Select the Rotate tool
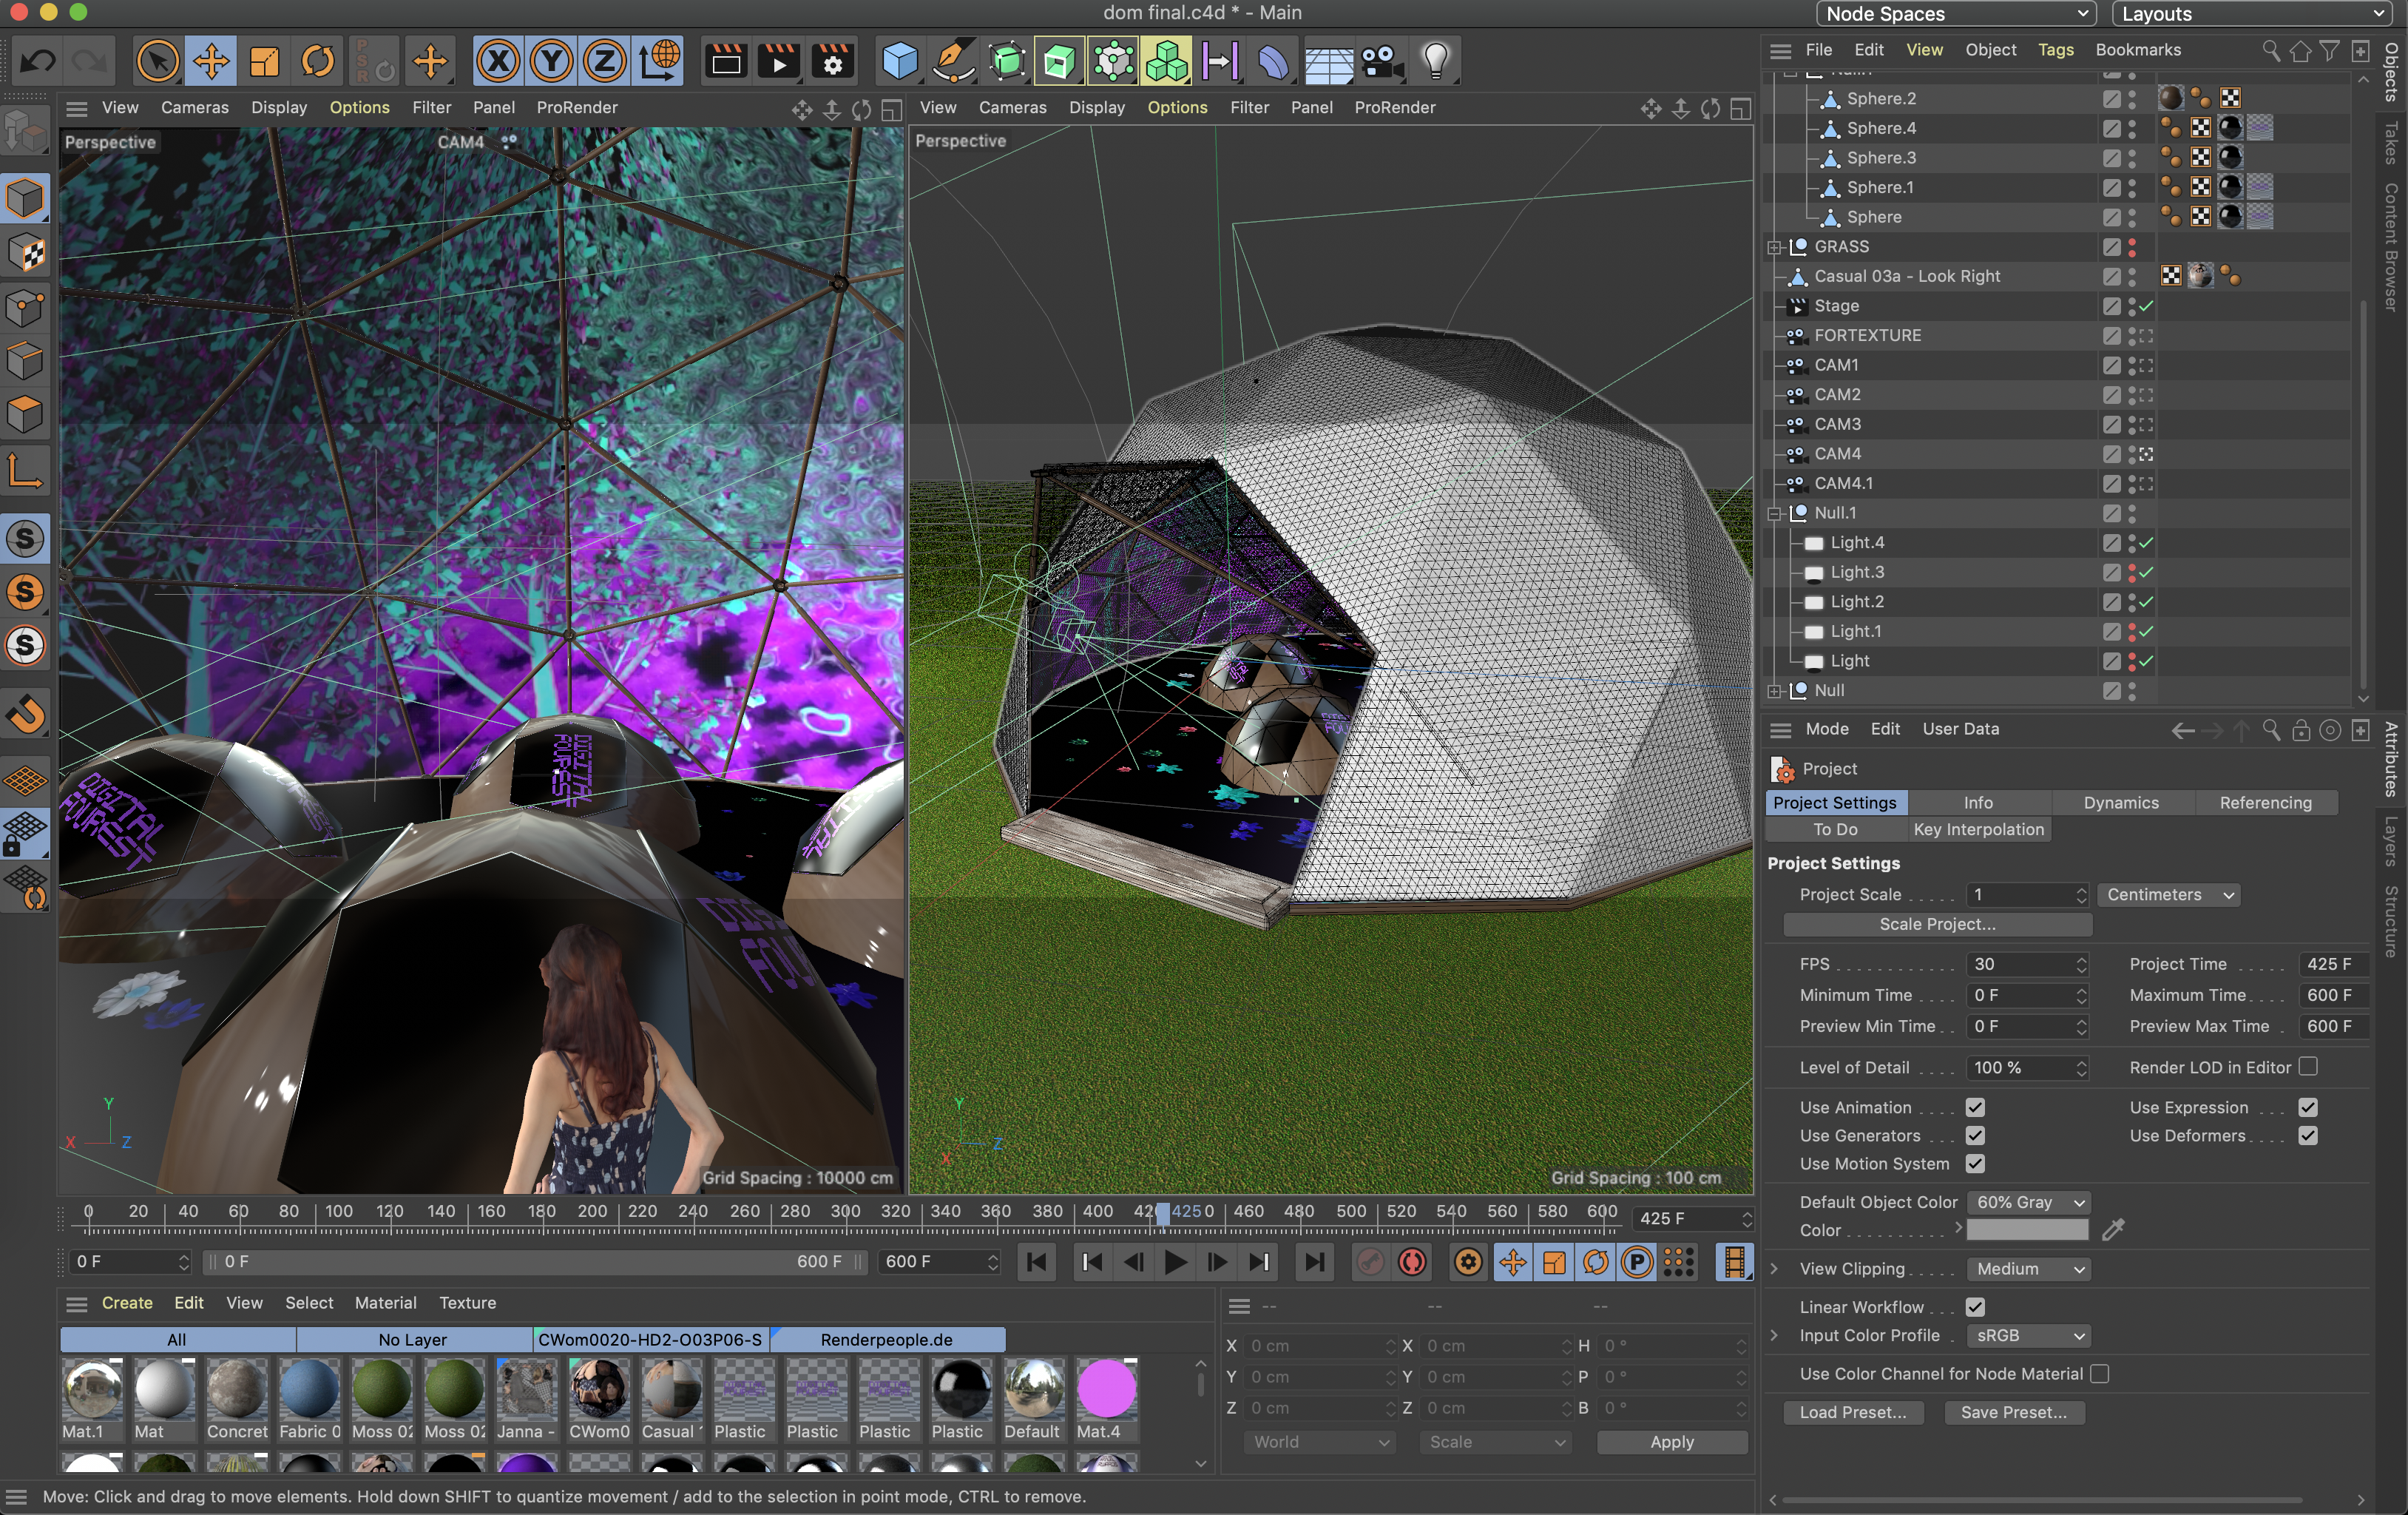Image resolution: width=2408 pixels, height=1515 pixels. click(318, 62)
